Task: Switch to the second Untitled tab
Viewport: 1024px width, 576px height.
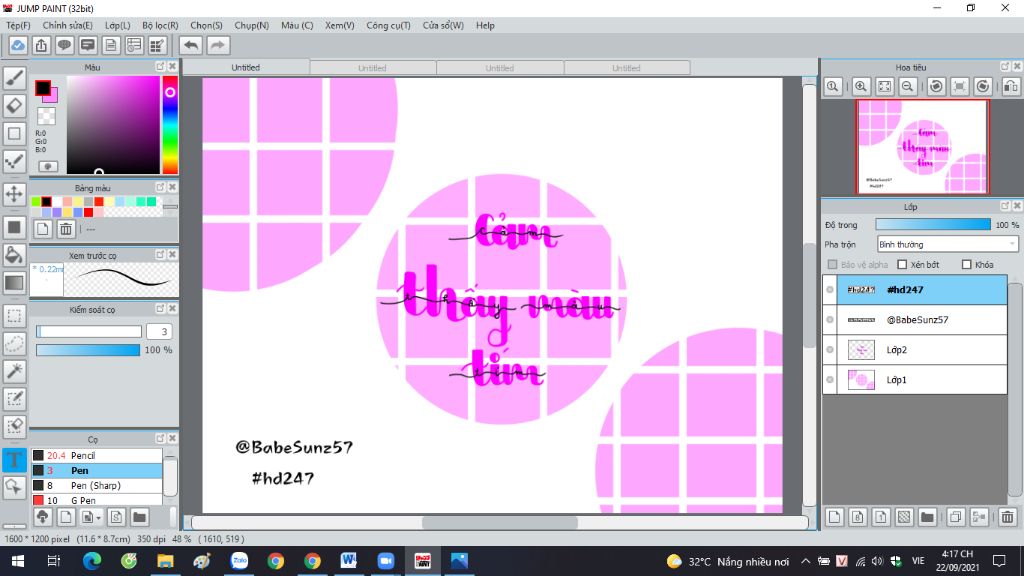Action: pos(372,68)
